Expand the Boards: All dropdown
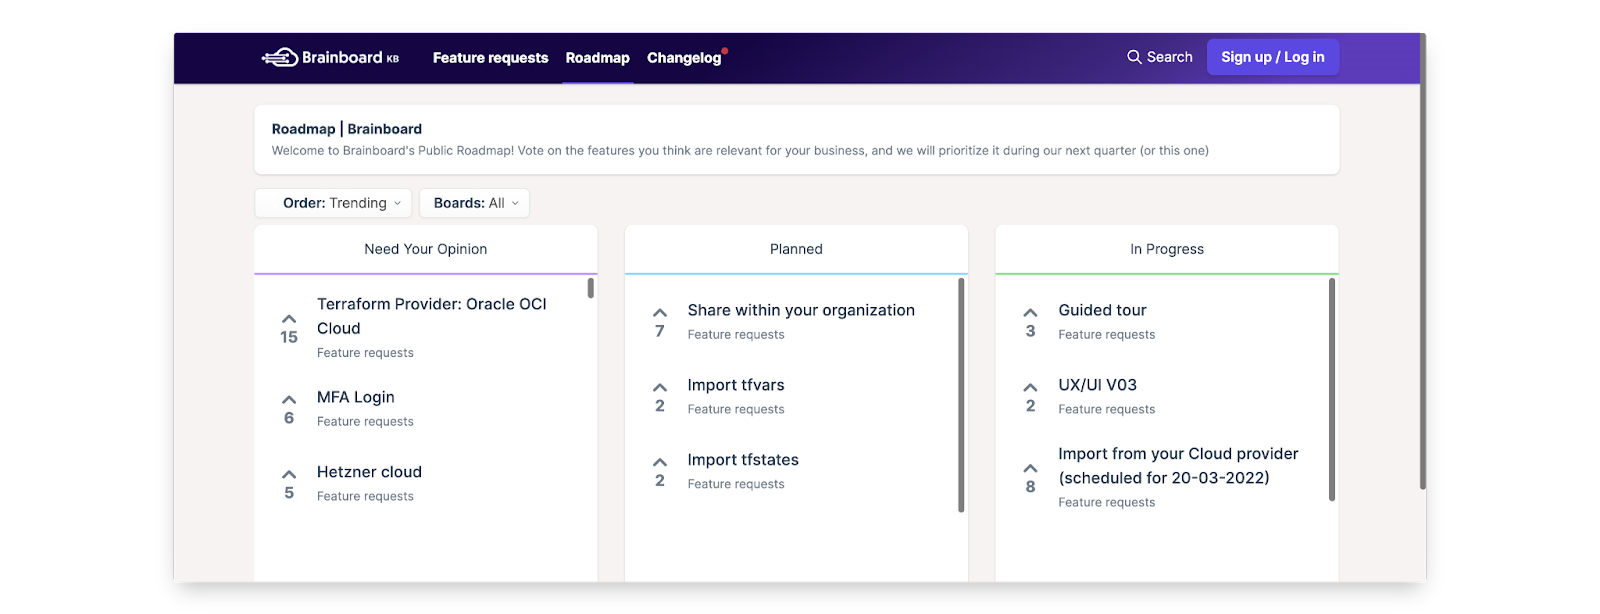The width and height of the screenshot is (1600, 614). tap(475, 203)
